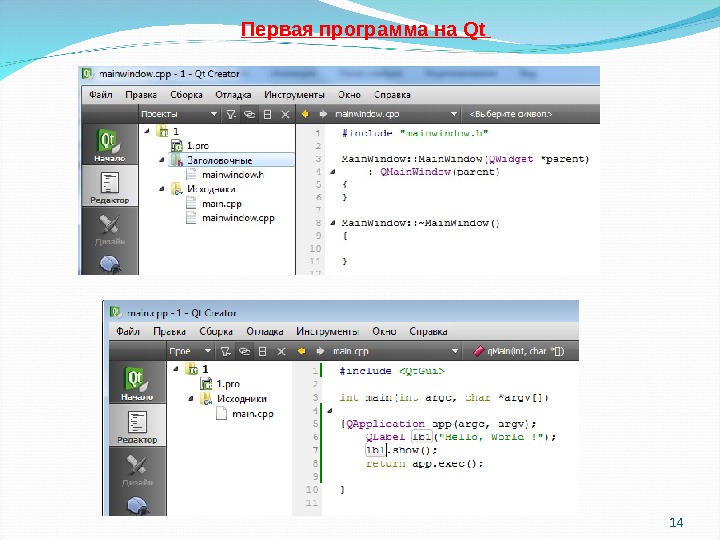Select mainwindow.h in project tree
720x540 pixels.
(x=225, y=174)
